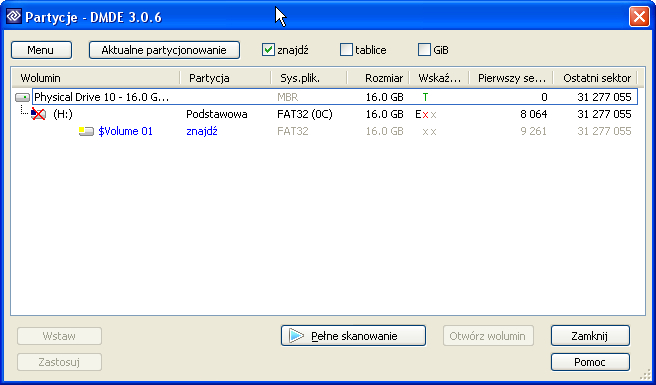Image resolution: width=656 pixels, height=385 pixels.
Task: Click Aktualne partycjonowanie button
Action: (164, 50)
